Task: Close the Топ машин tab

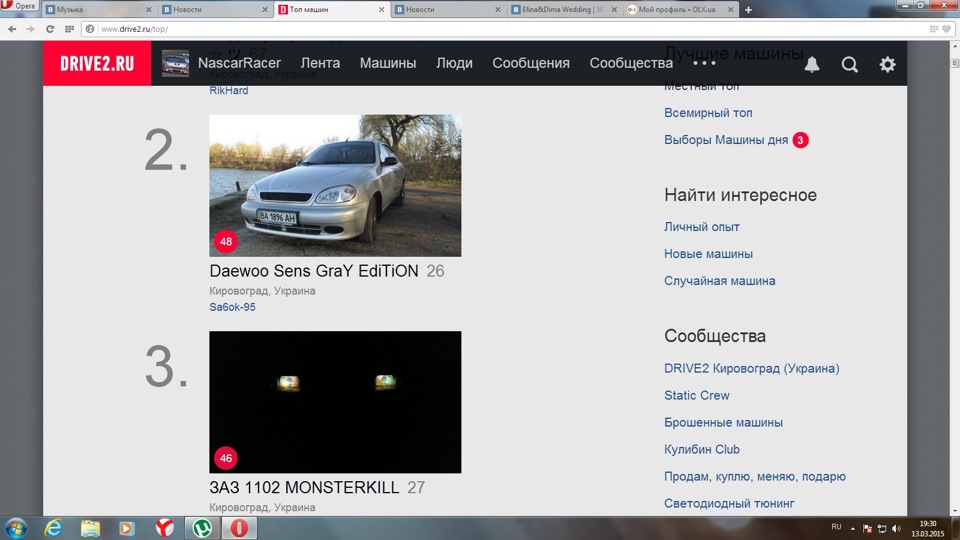Action: click(381, 10)
